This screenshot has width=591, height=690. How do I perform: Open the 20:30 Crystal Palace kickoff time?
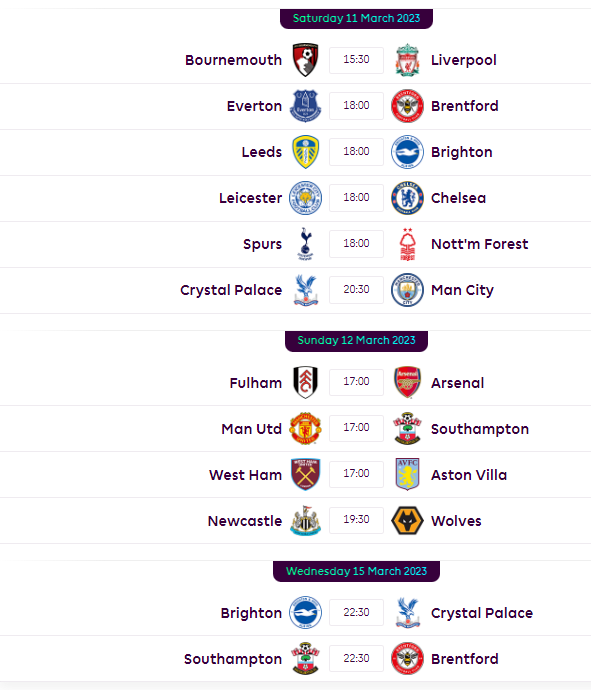[x=356, y=290]
